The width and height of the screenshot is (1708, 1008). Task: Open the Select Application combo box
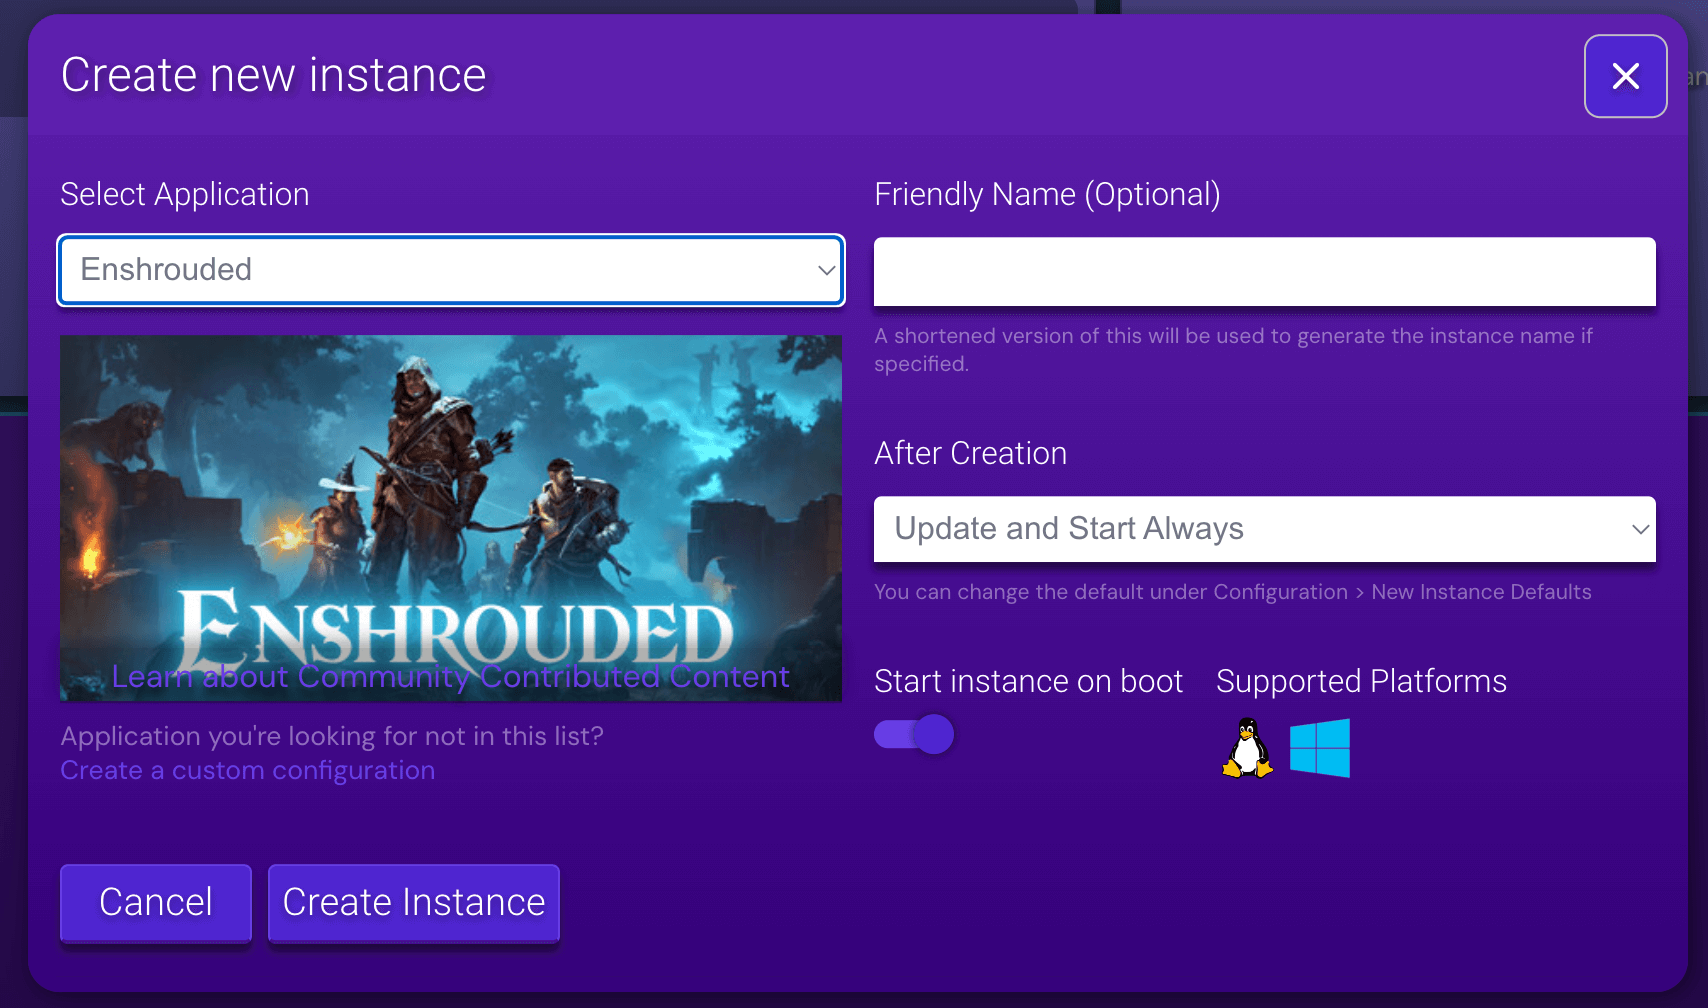pyautogui.click(x=450, y=270)
